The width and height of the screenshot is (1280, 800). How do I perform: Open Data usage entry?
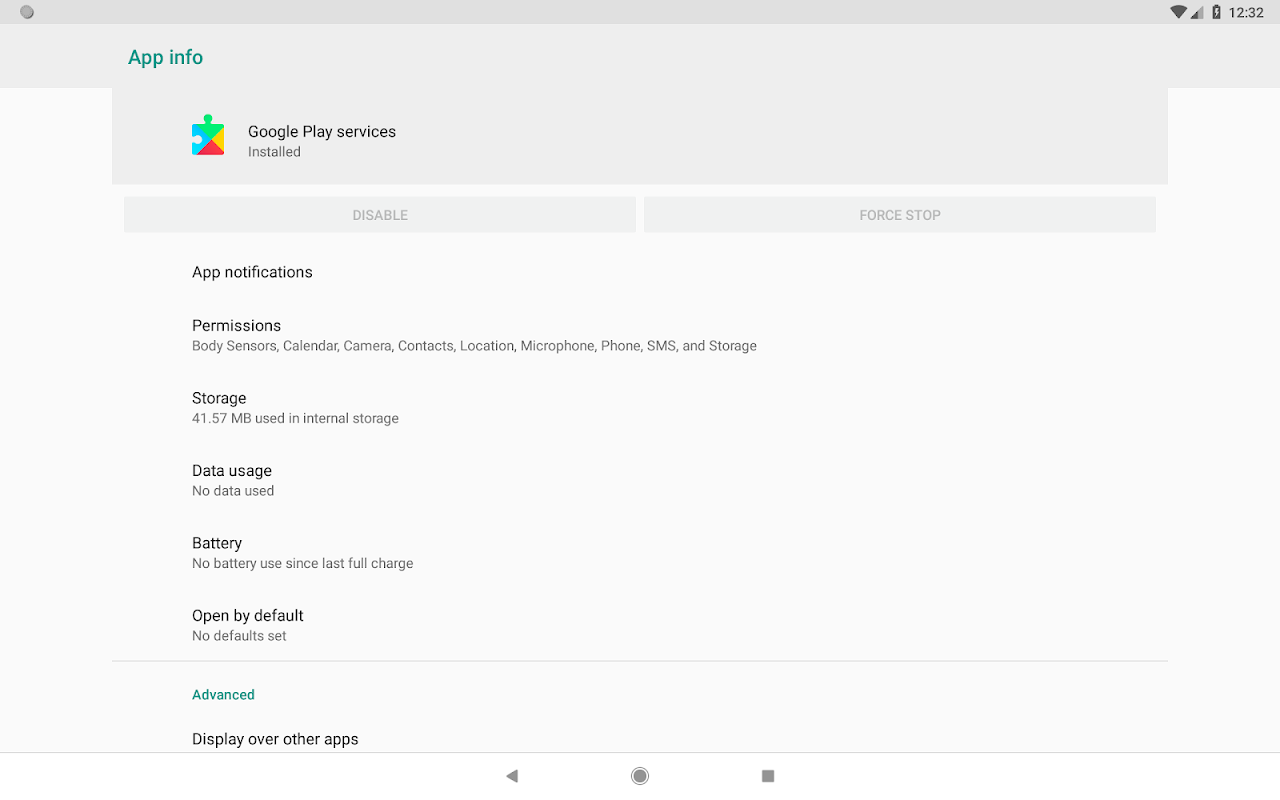coord(640,480)
